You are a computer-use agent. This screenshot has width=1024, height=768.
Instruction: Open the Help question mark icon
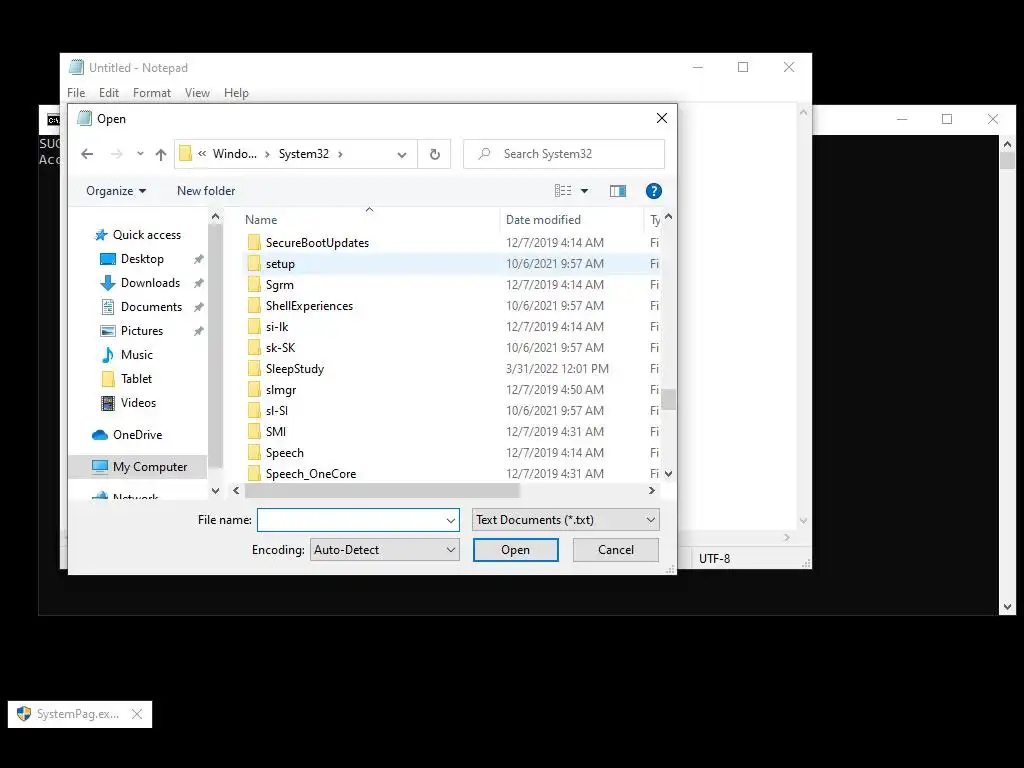tap(654, 191)
